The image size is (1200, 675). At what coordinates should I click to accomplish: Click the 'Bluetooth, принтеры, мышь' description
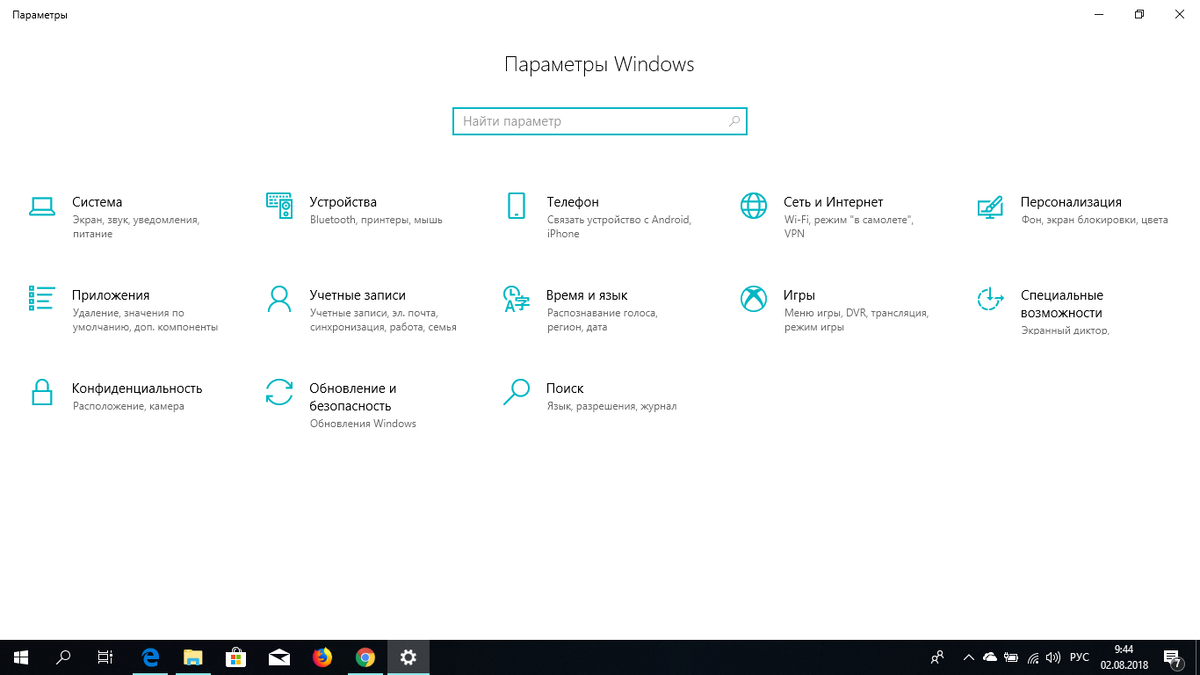pos(376,220)
